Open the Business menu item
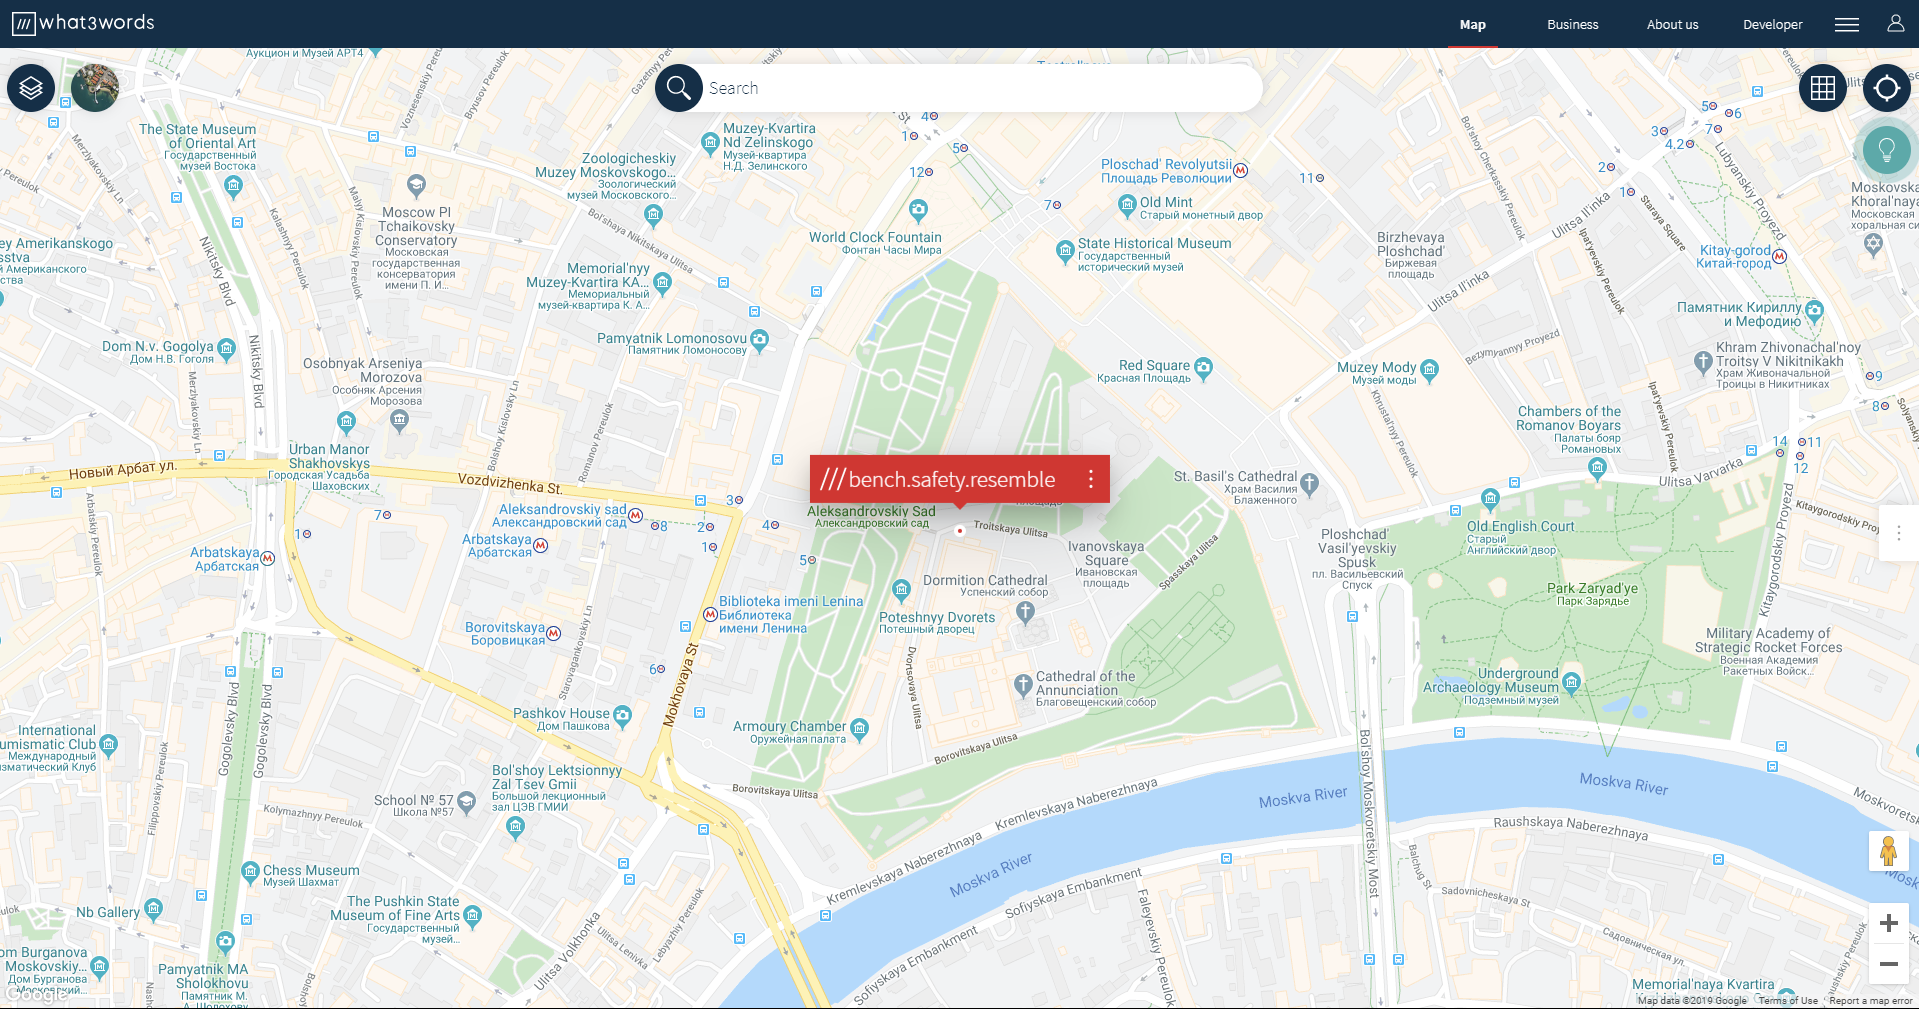The height and width of the screenshot is (1009, 1919). (1572, 25)
